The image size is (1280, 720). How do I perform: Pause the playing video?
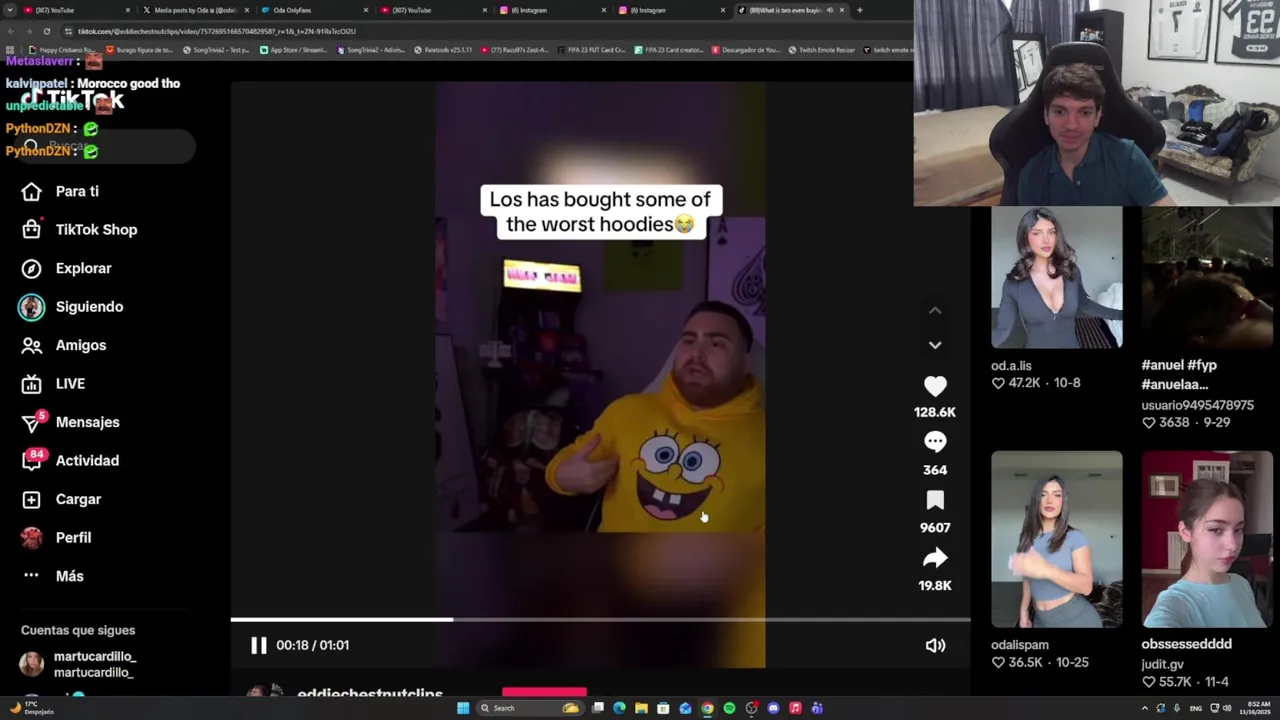(258, 645)
